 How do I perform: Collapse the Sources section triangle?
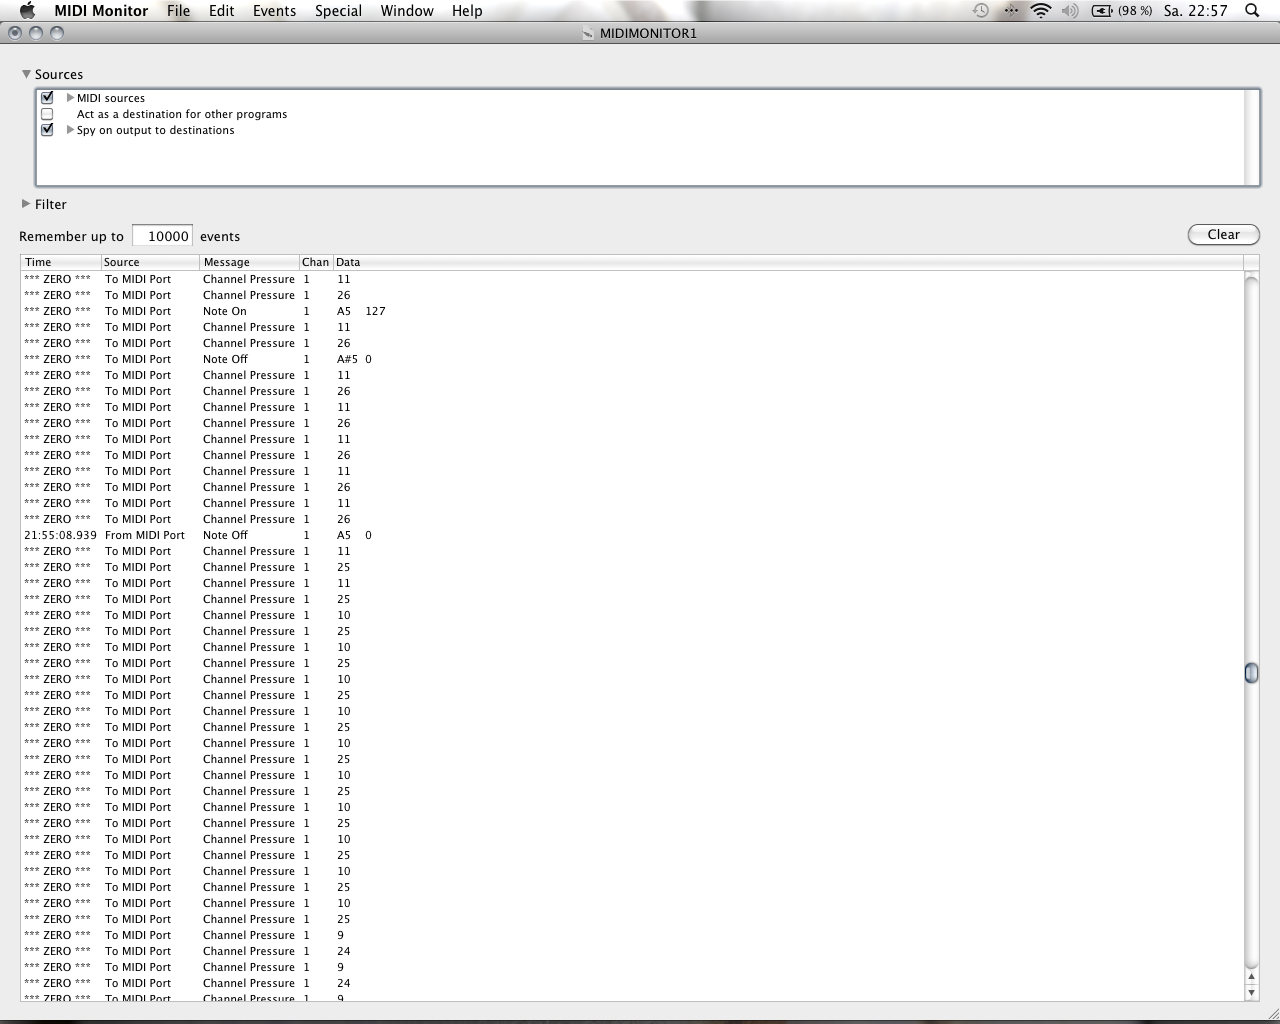27,74
